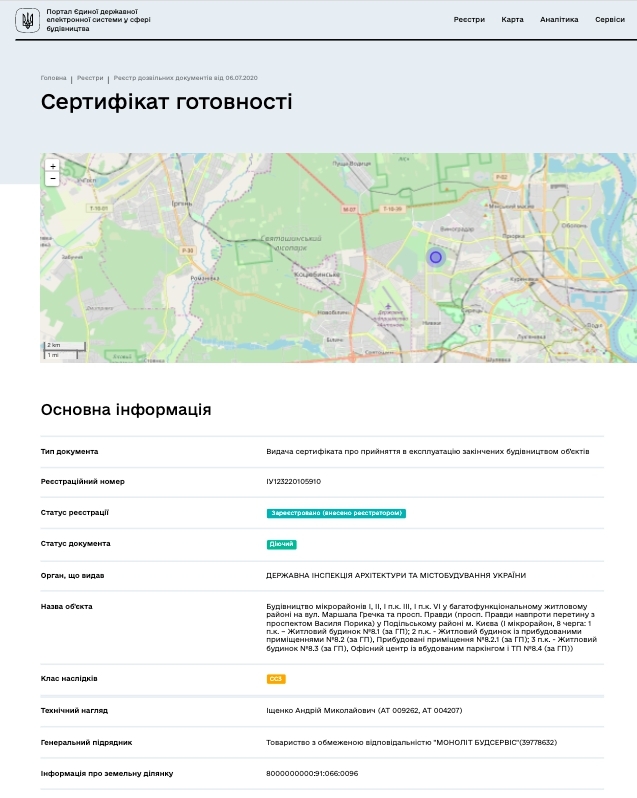This screenshot has height=798, width=637.
Task: Click the blue location marker on map
Action: tap(435, 258)
